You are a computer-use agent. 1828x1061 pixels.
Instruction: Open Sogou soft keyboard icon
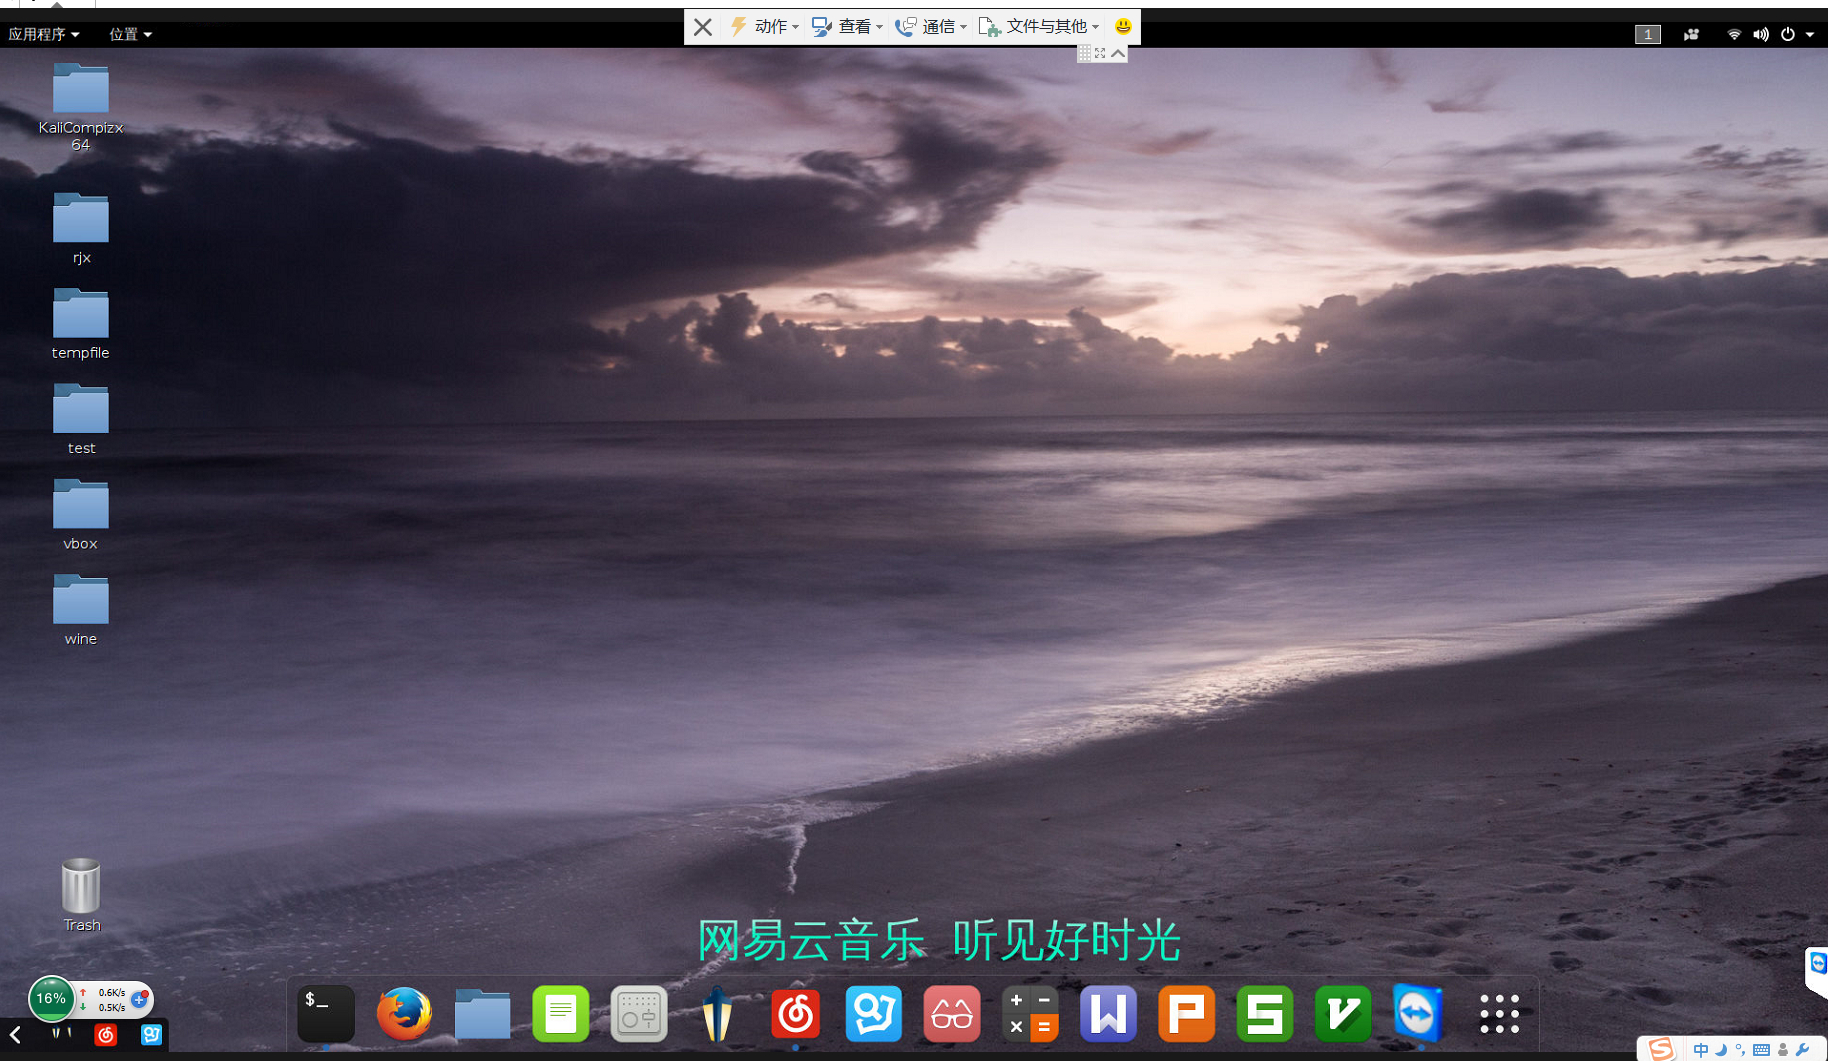(1761, 1050)
